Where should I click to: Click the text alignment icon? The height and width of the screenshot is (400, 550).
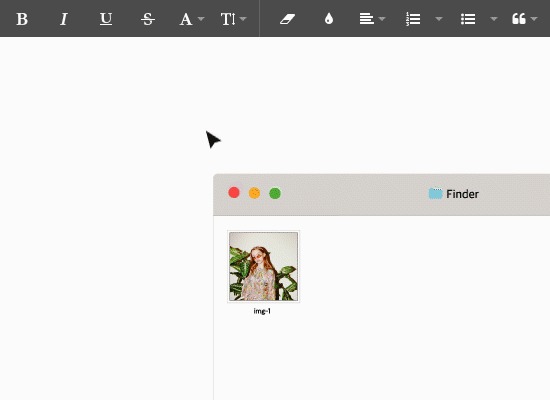tap(367, 19)
